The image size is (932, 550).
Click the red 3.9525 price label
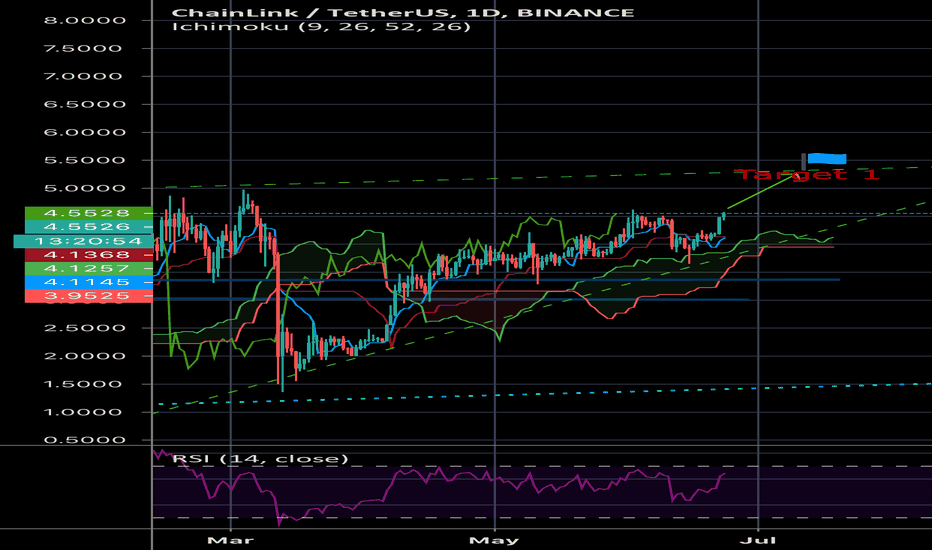coord(89,296)
